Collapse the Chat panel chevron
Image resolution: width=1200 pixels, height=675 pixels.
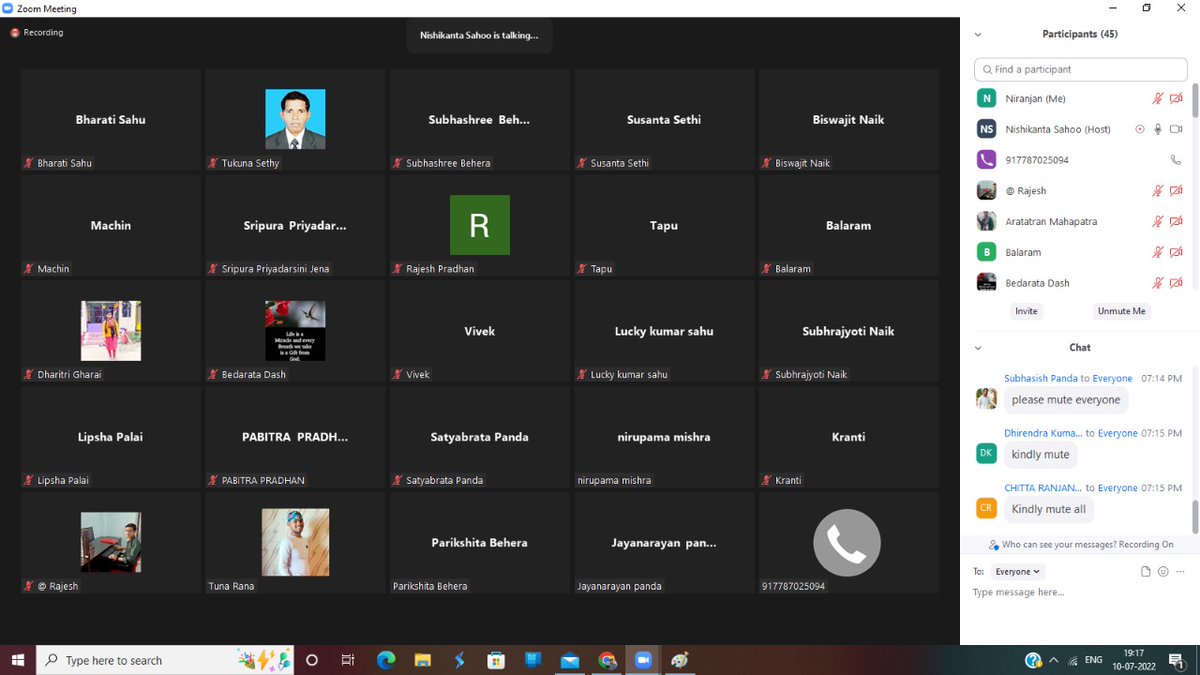[978, 348]
